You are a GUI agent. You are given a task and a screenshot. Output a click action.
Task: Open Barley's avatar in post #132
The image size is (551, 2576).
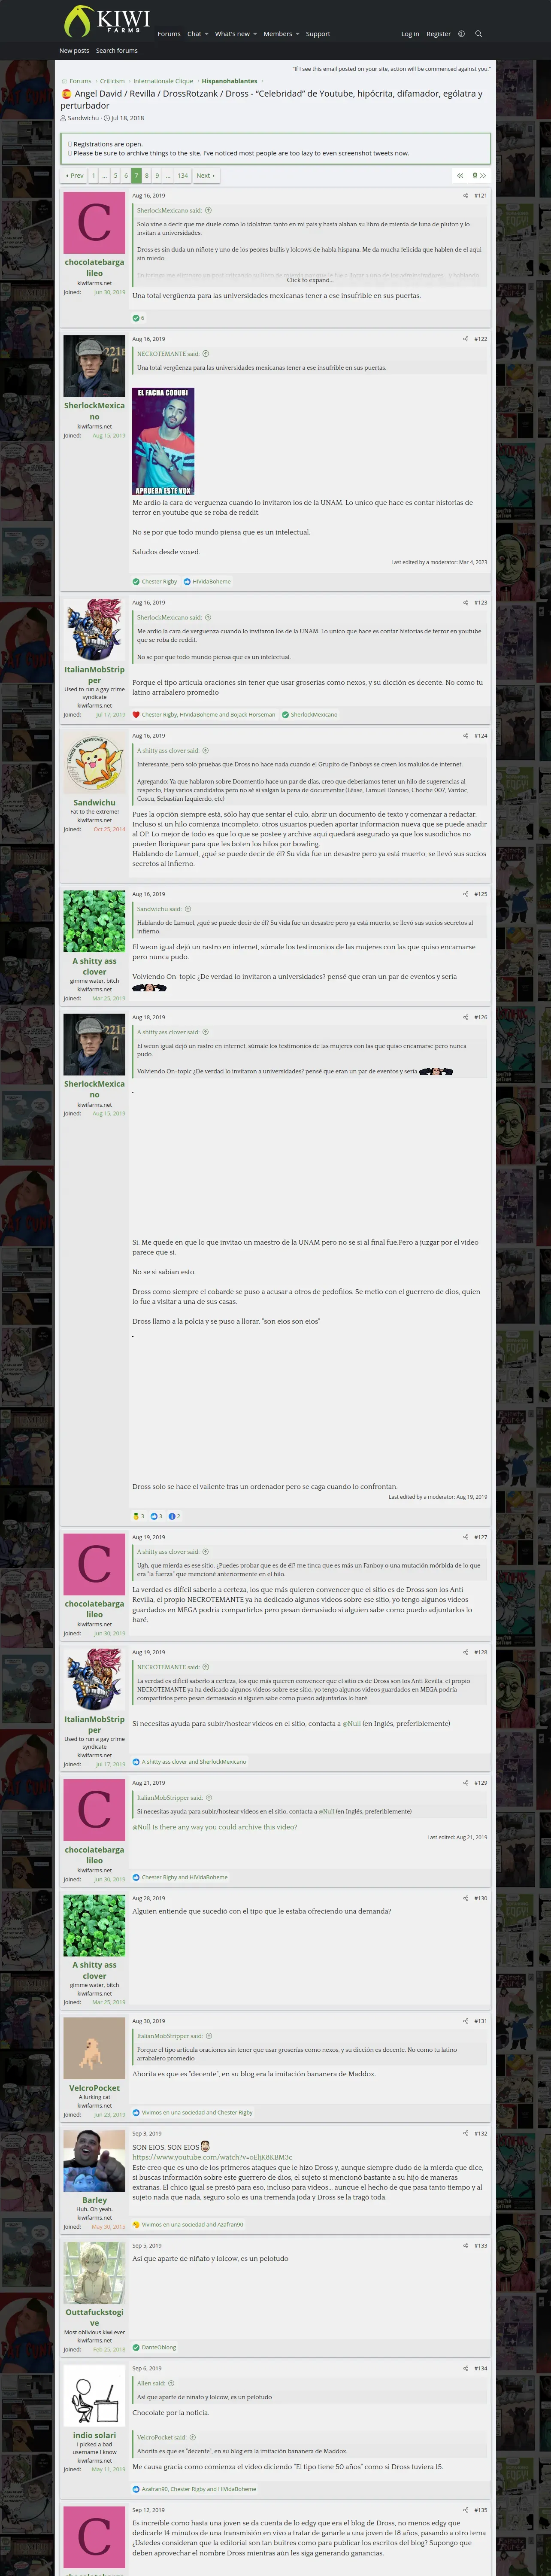tap(94, 2160)
